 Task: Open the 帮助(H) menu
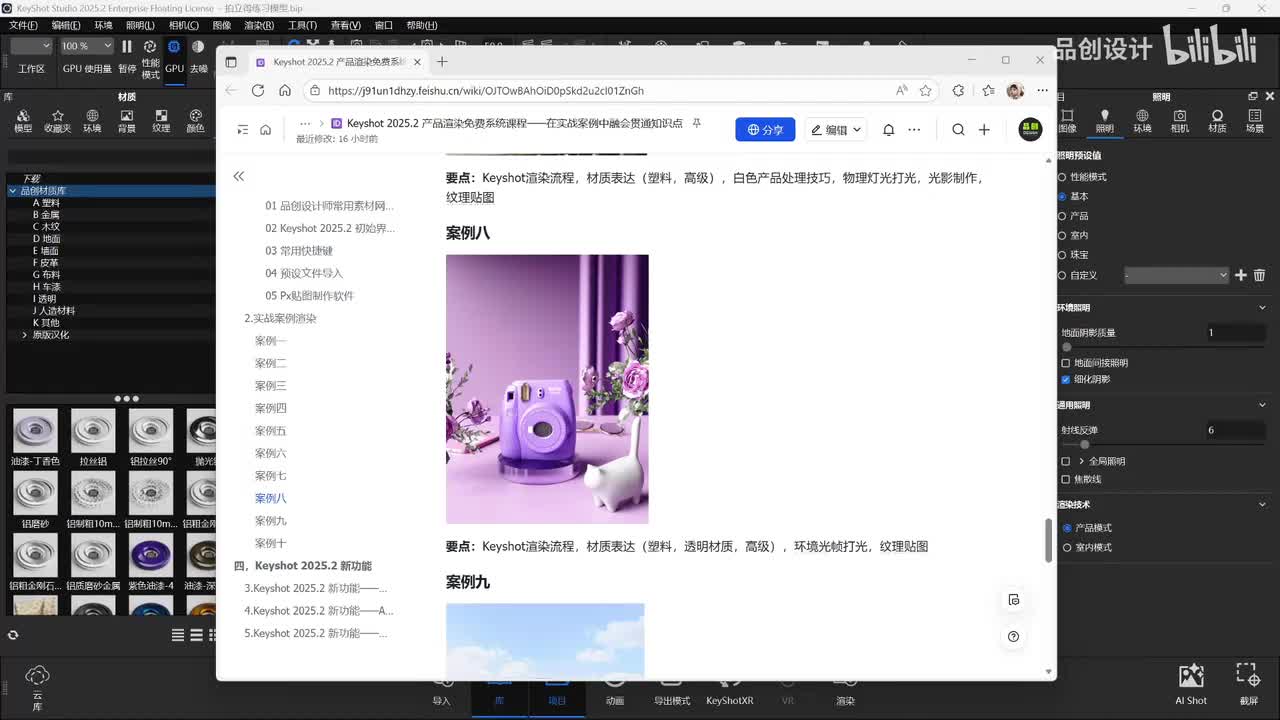421,25
